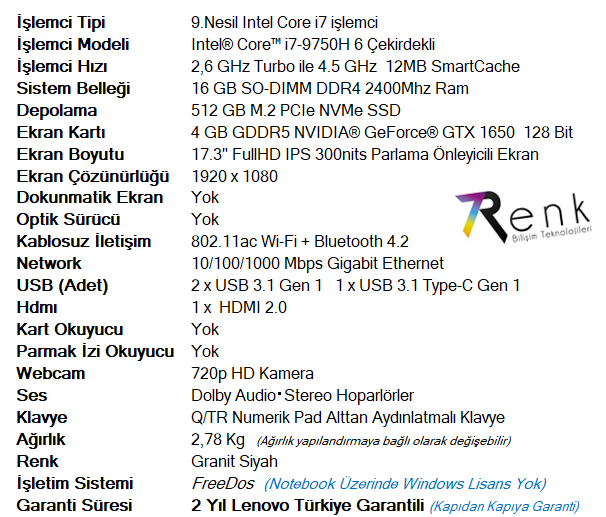Click 'Yok' next to Optik Sürücü
The height and width of the screenshot is (517, 606).
tap(205, 219)
